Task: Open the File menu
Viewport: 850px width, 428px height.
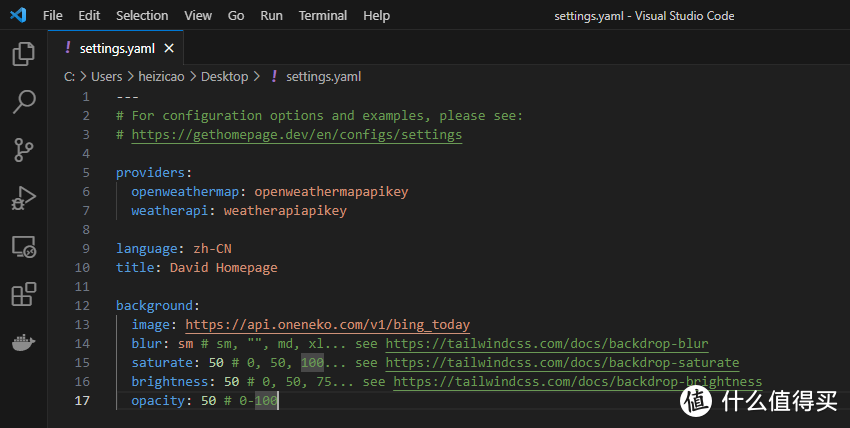Action: click(x=53, y=16)
